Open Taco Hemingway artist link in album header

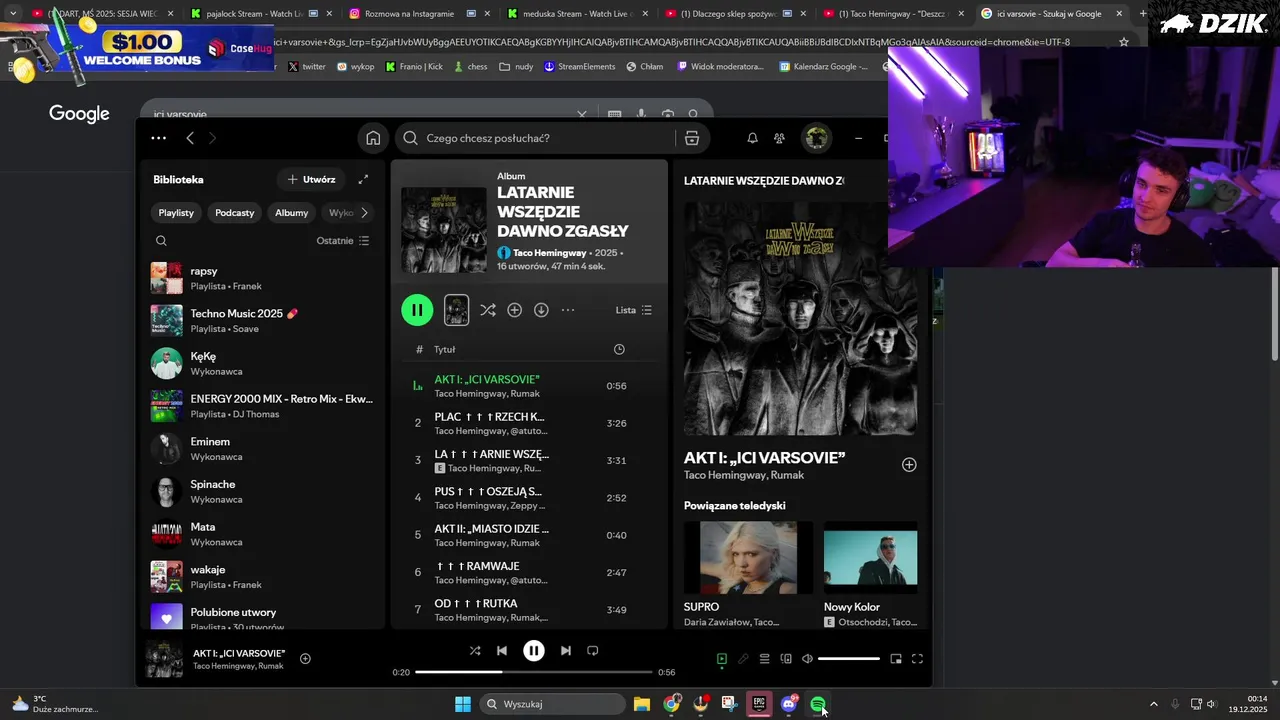coord(550,253)
